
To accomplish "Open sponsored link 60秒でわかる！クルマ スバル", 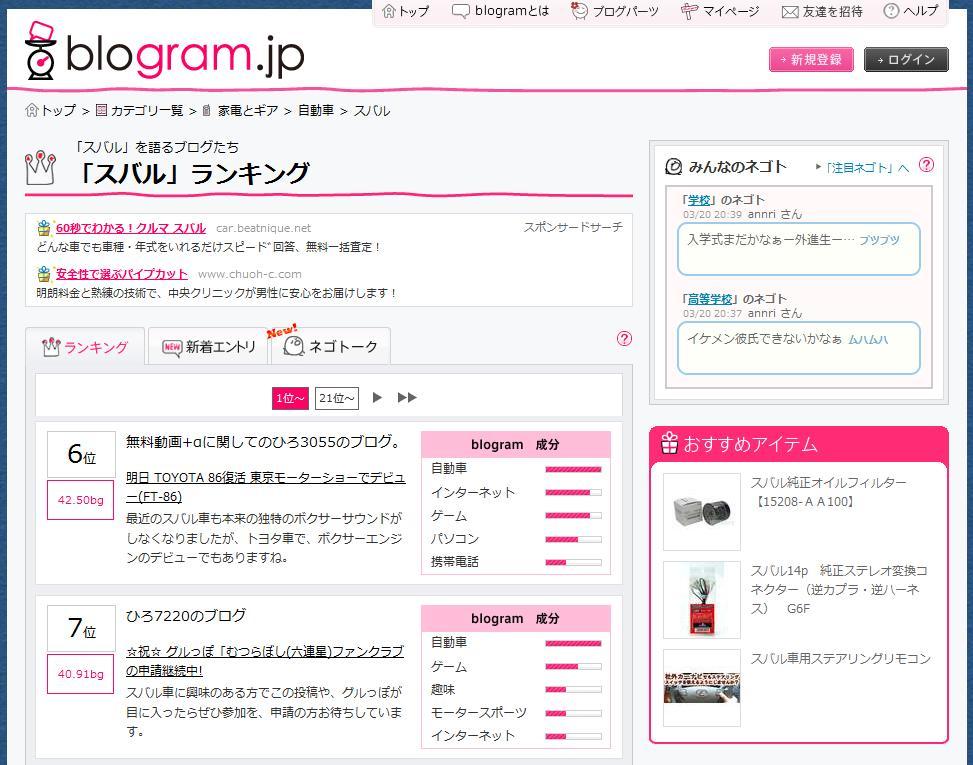I will (130, 228).
